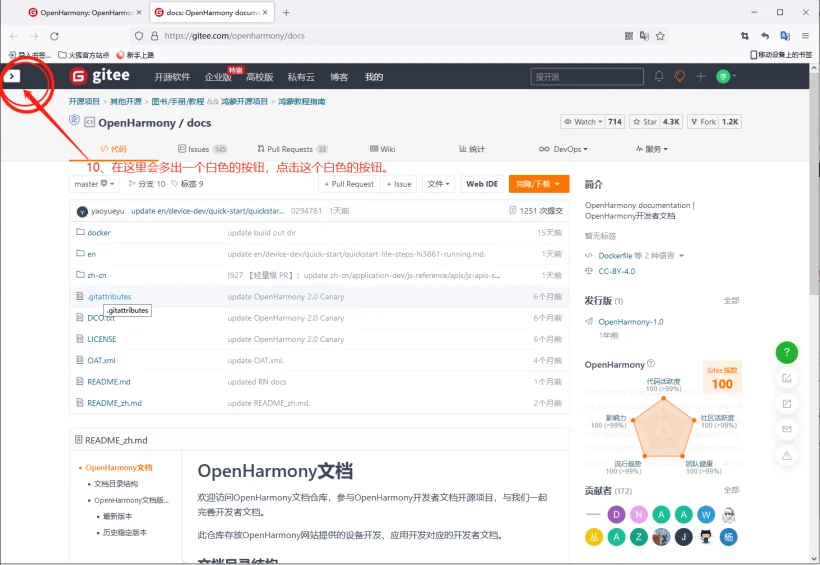Click 企业版 in top navigation
The image size is (820, 565).
pos(218,77)
